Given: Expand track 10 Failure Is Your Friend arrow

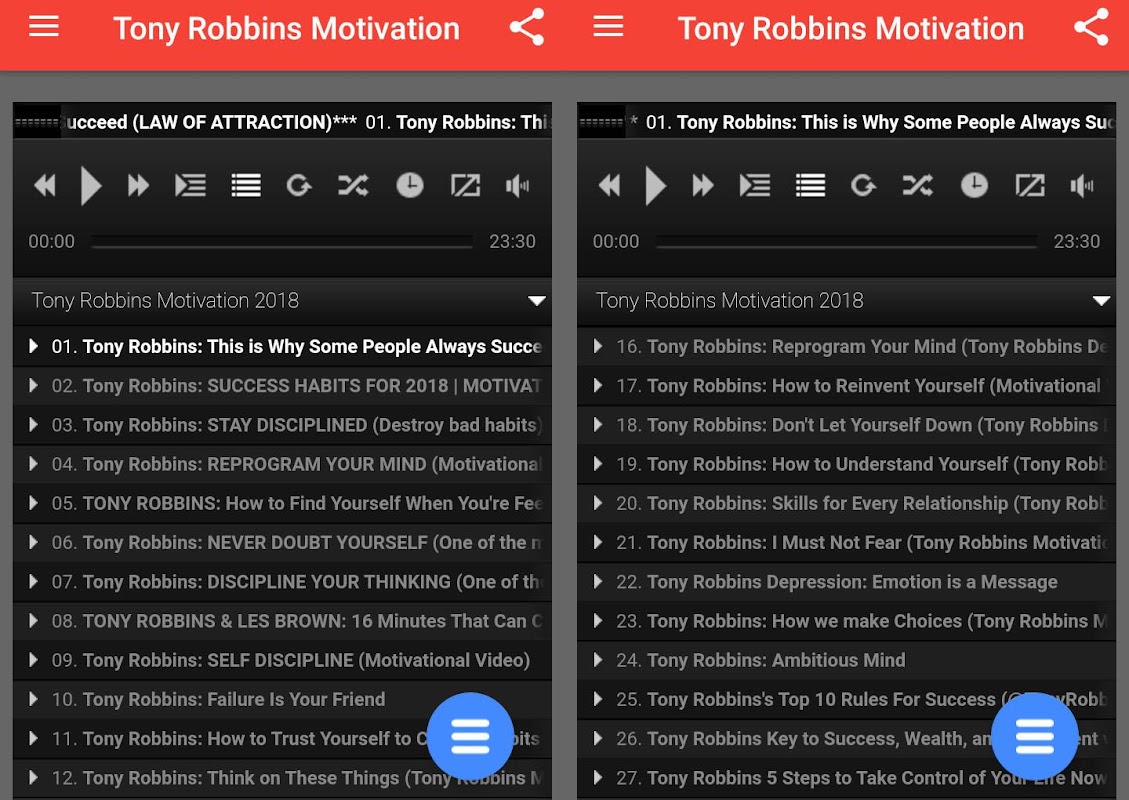Looking at the screenshot, I should pyautogui.click(x=34, y=699).
